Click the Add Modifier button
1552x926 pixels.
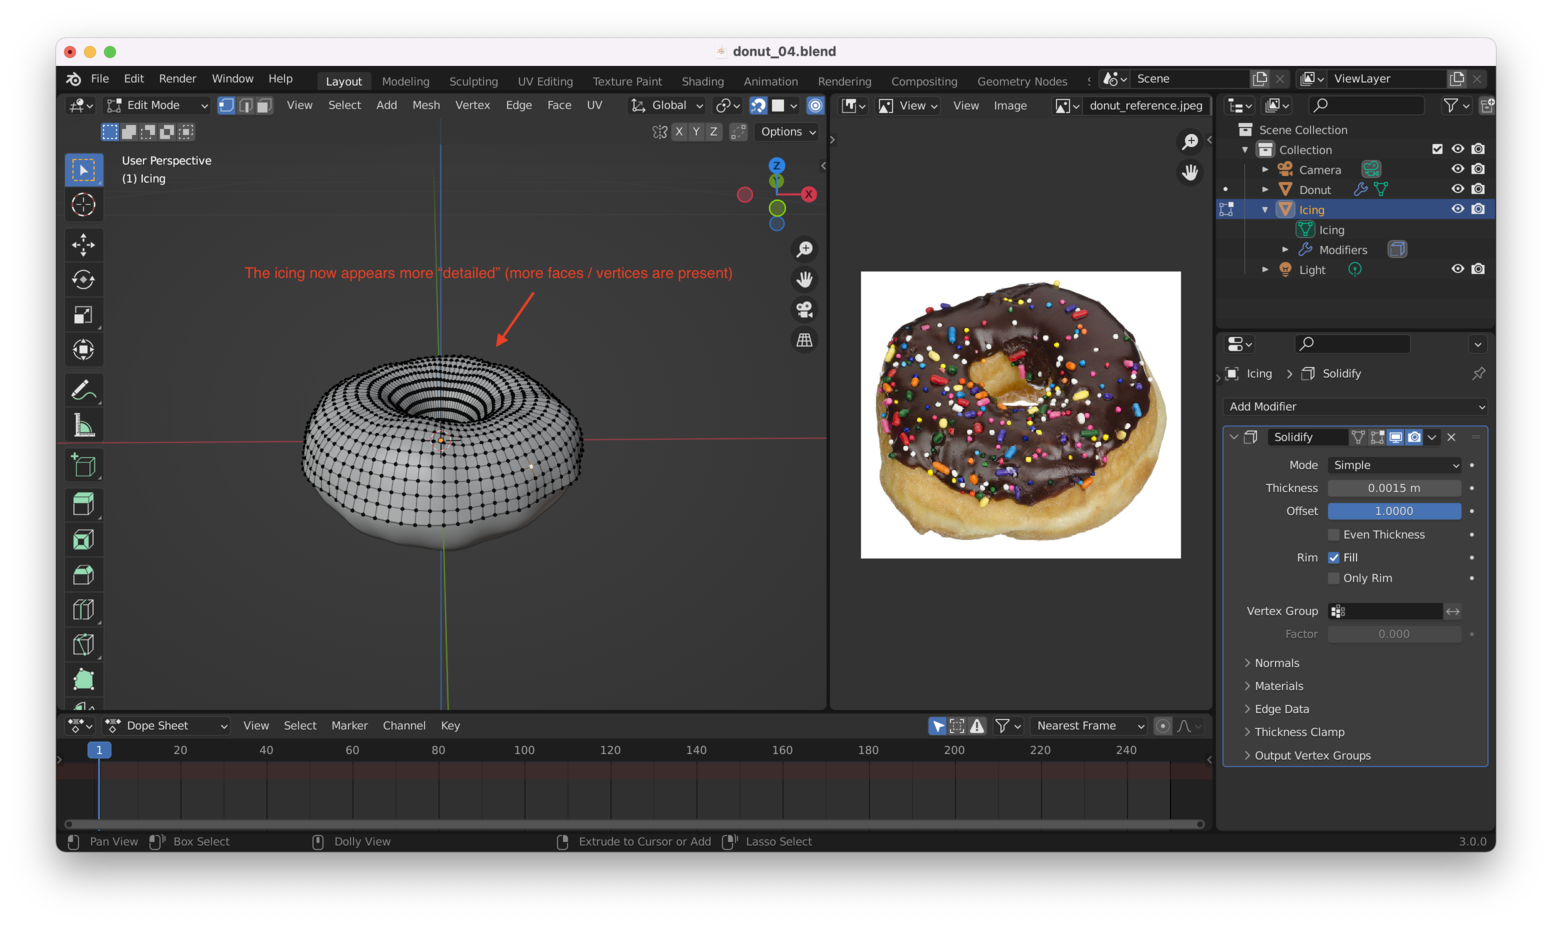point(1354,406)
